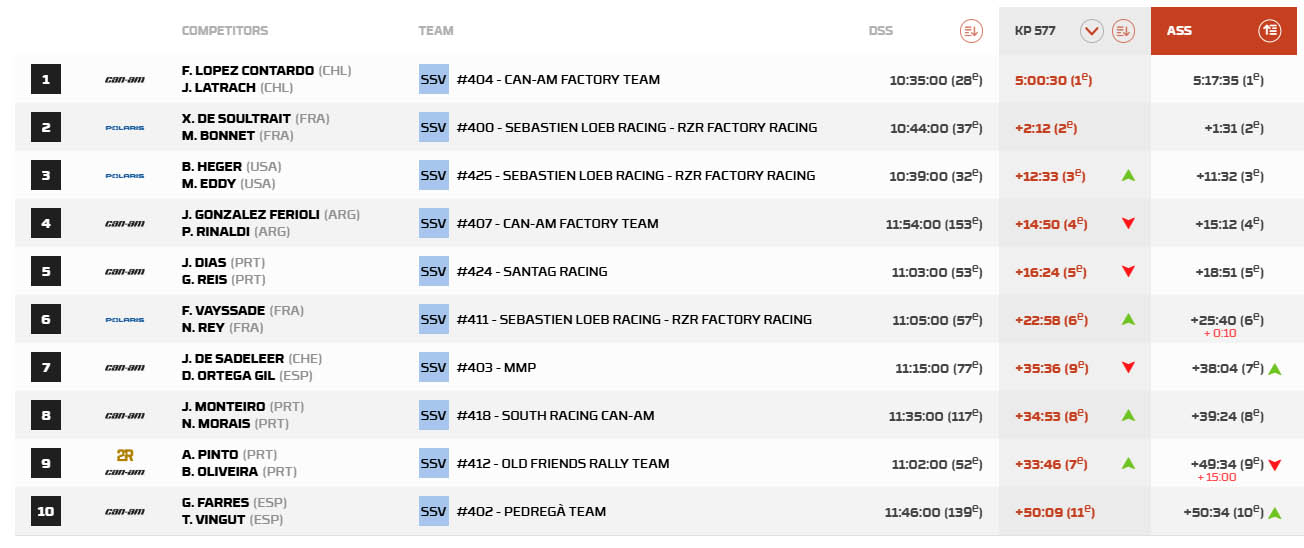
Task: Click the red down arrow in Pinto's ASS cell
Action: point(1275,465)
